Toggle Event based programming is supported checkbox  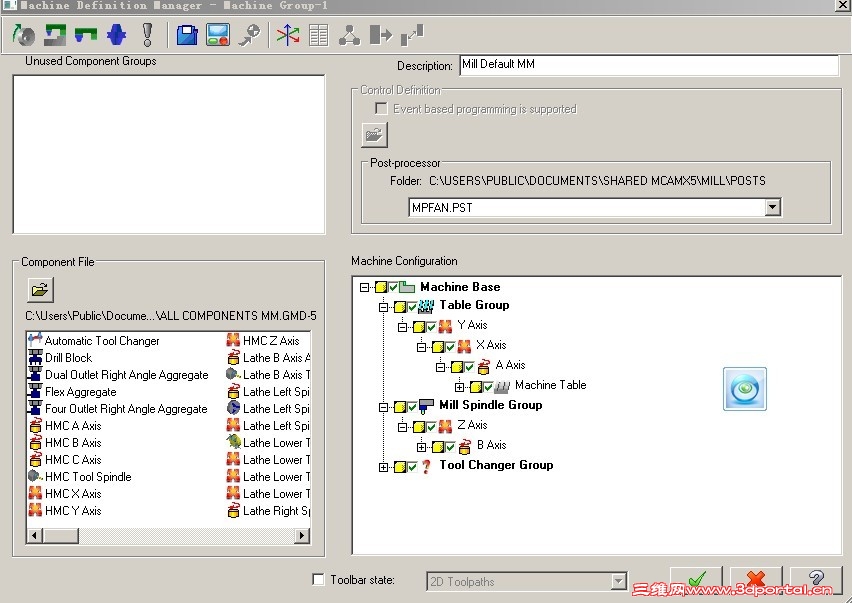(381, 109)
